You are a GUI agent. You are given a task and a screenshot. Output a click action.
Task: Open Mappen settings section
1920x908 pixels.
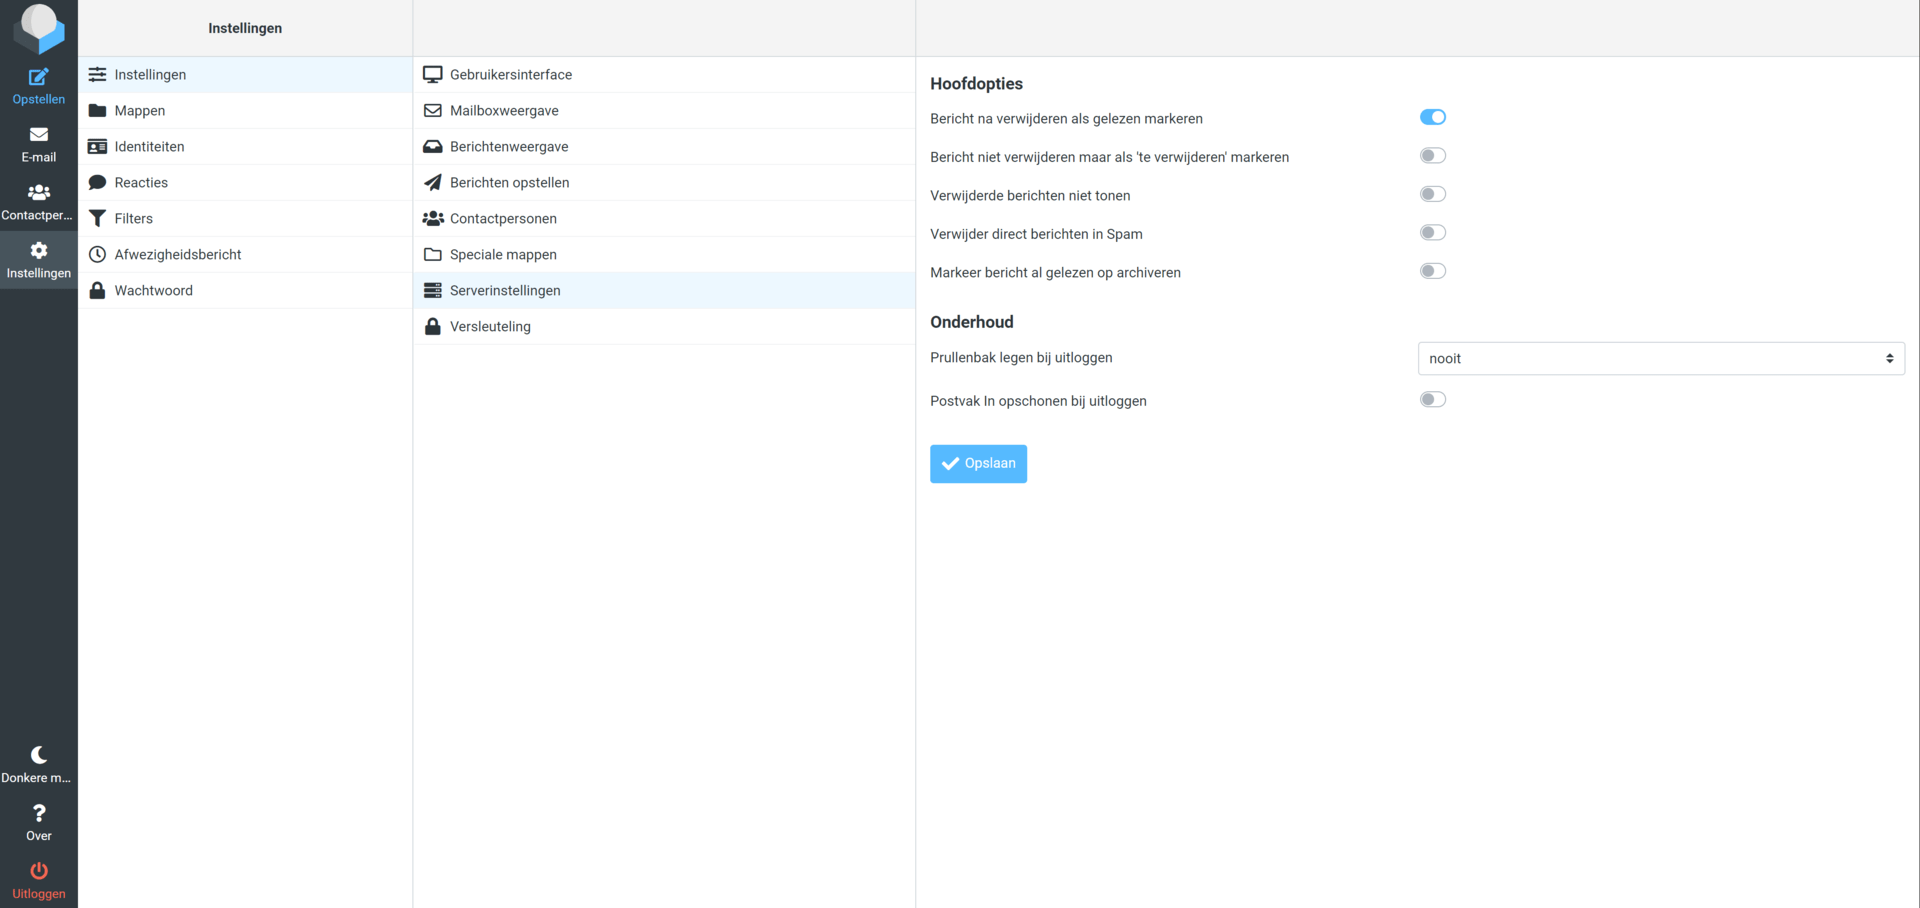tap(245, 111)
